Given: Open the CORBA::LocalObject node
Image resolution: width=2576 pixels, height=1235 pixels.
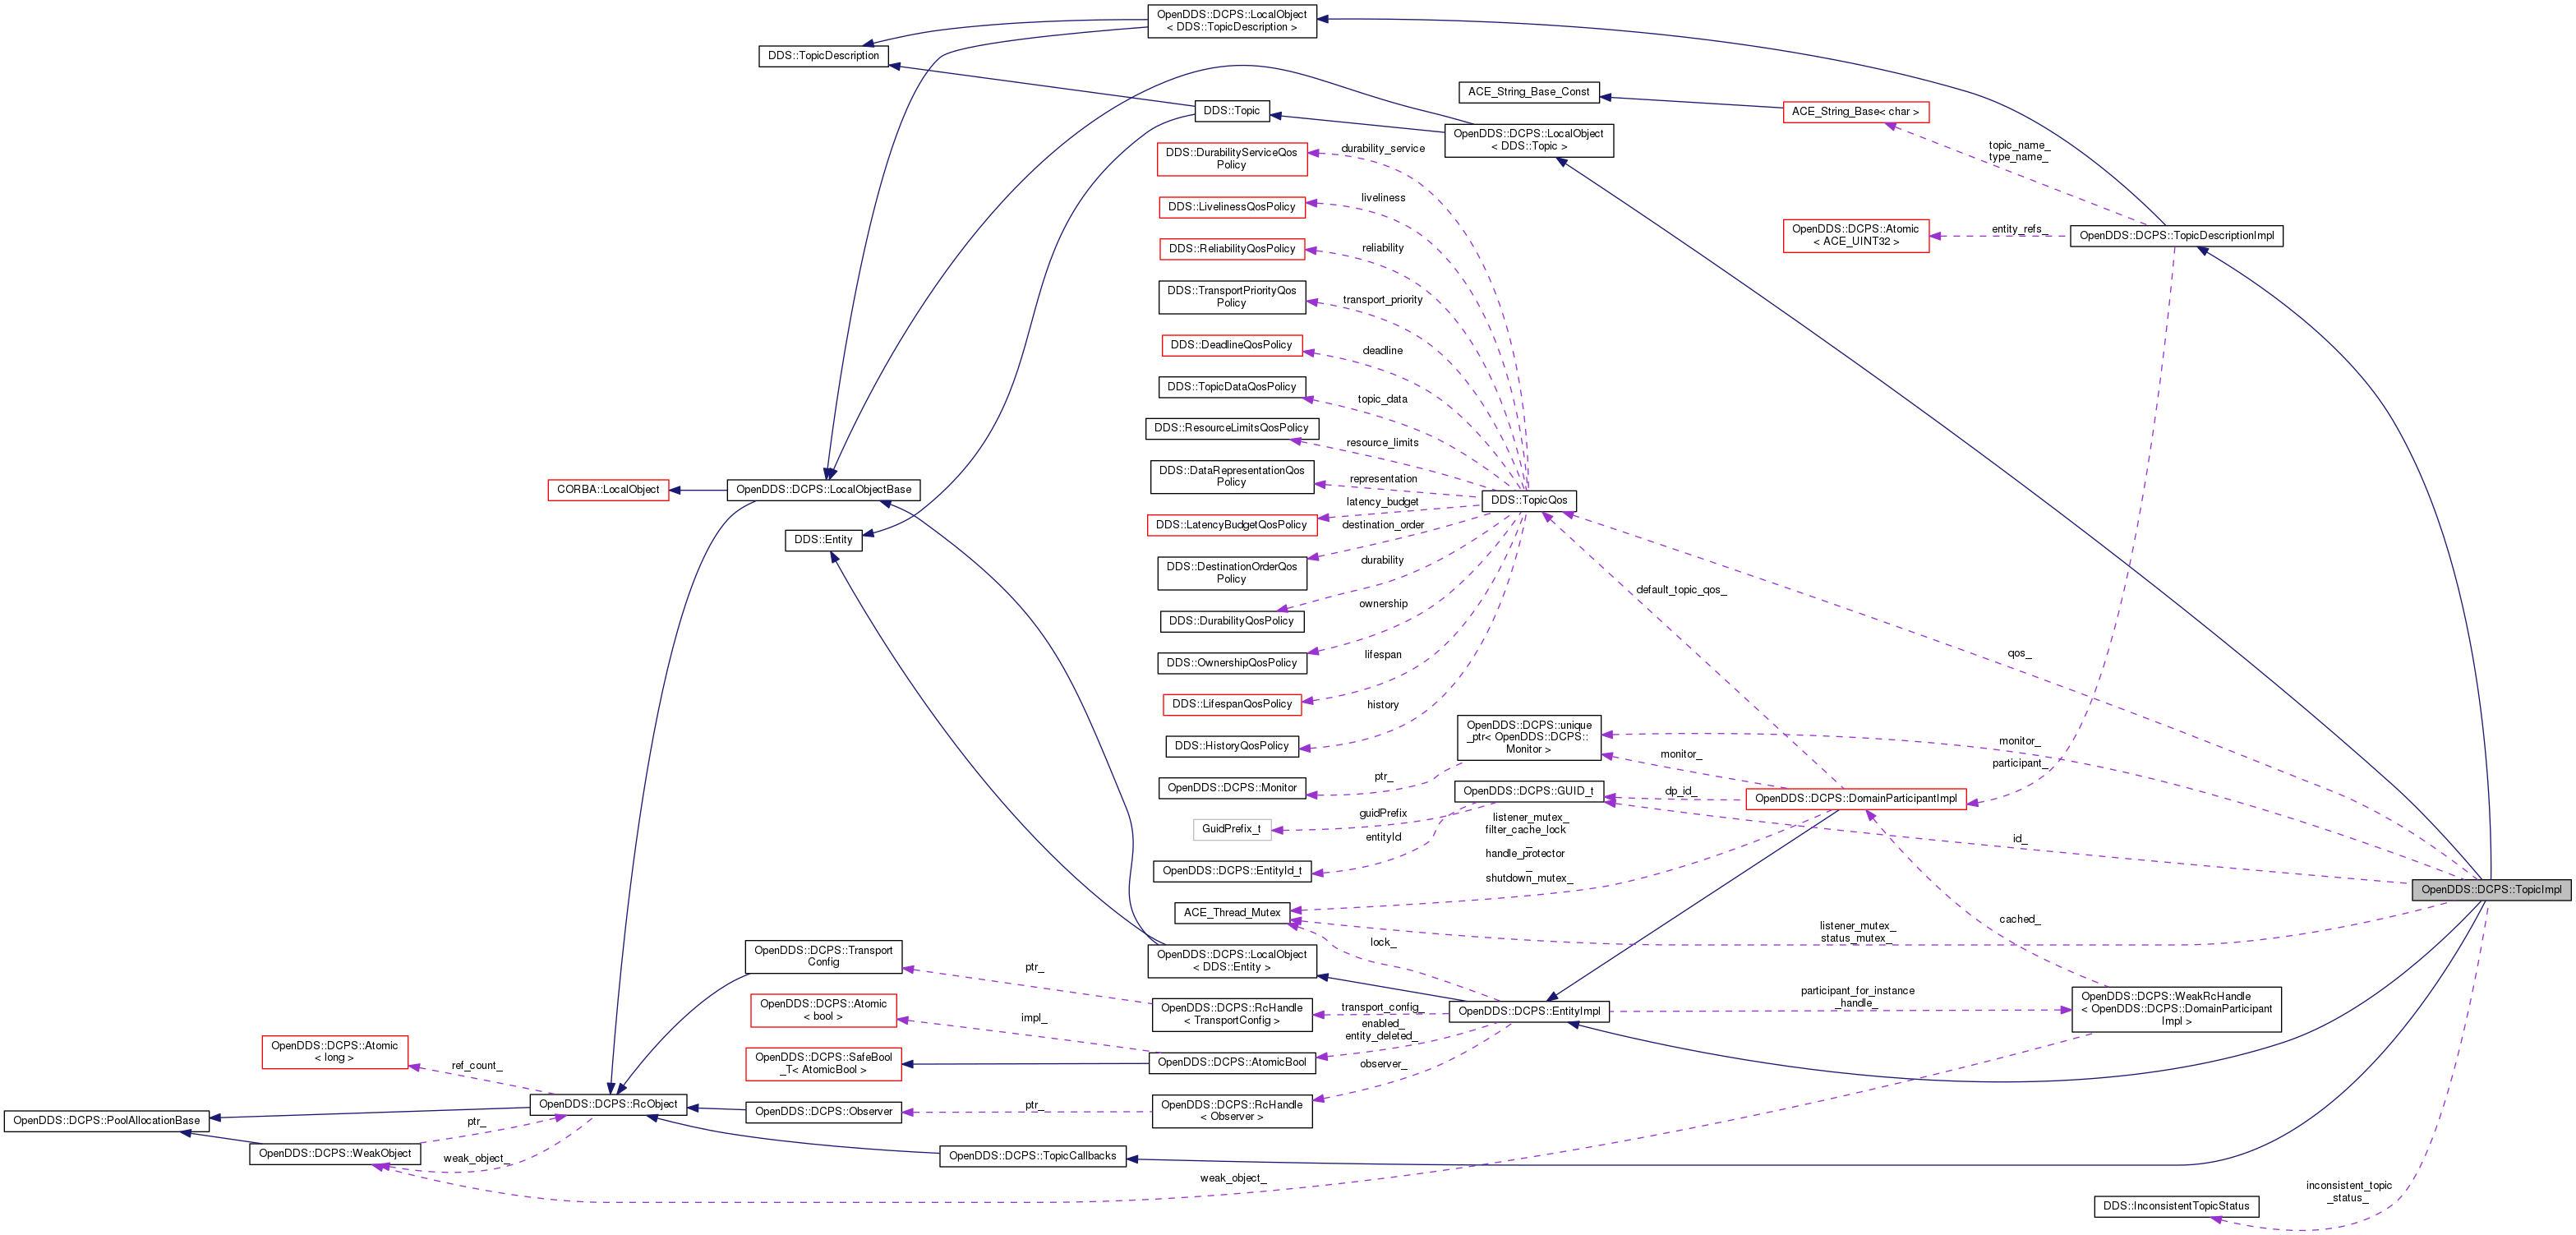Looking at the screenshot, I should 608,490.
